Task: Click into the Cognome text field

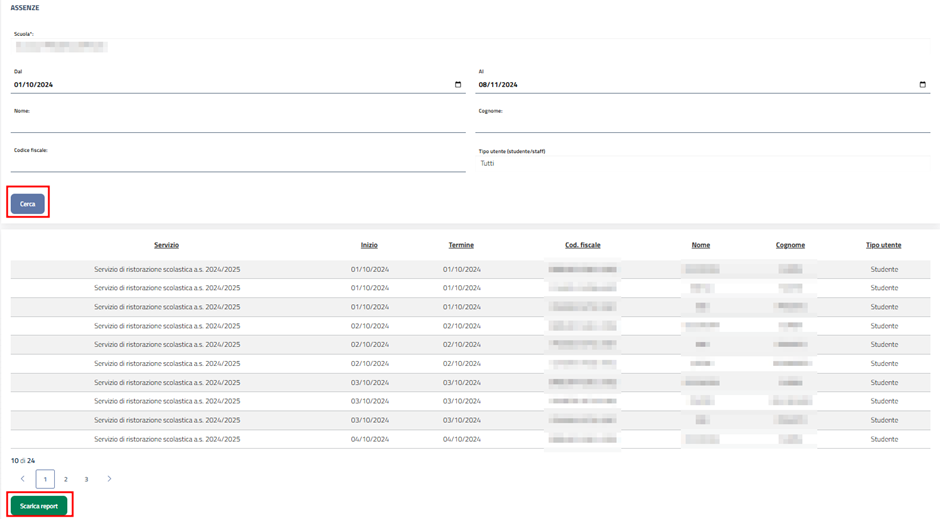Action: pos(704,124)
